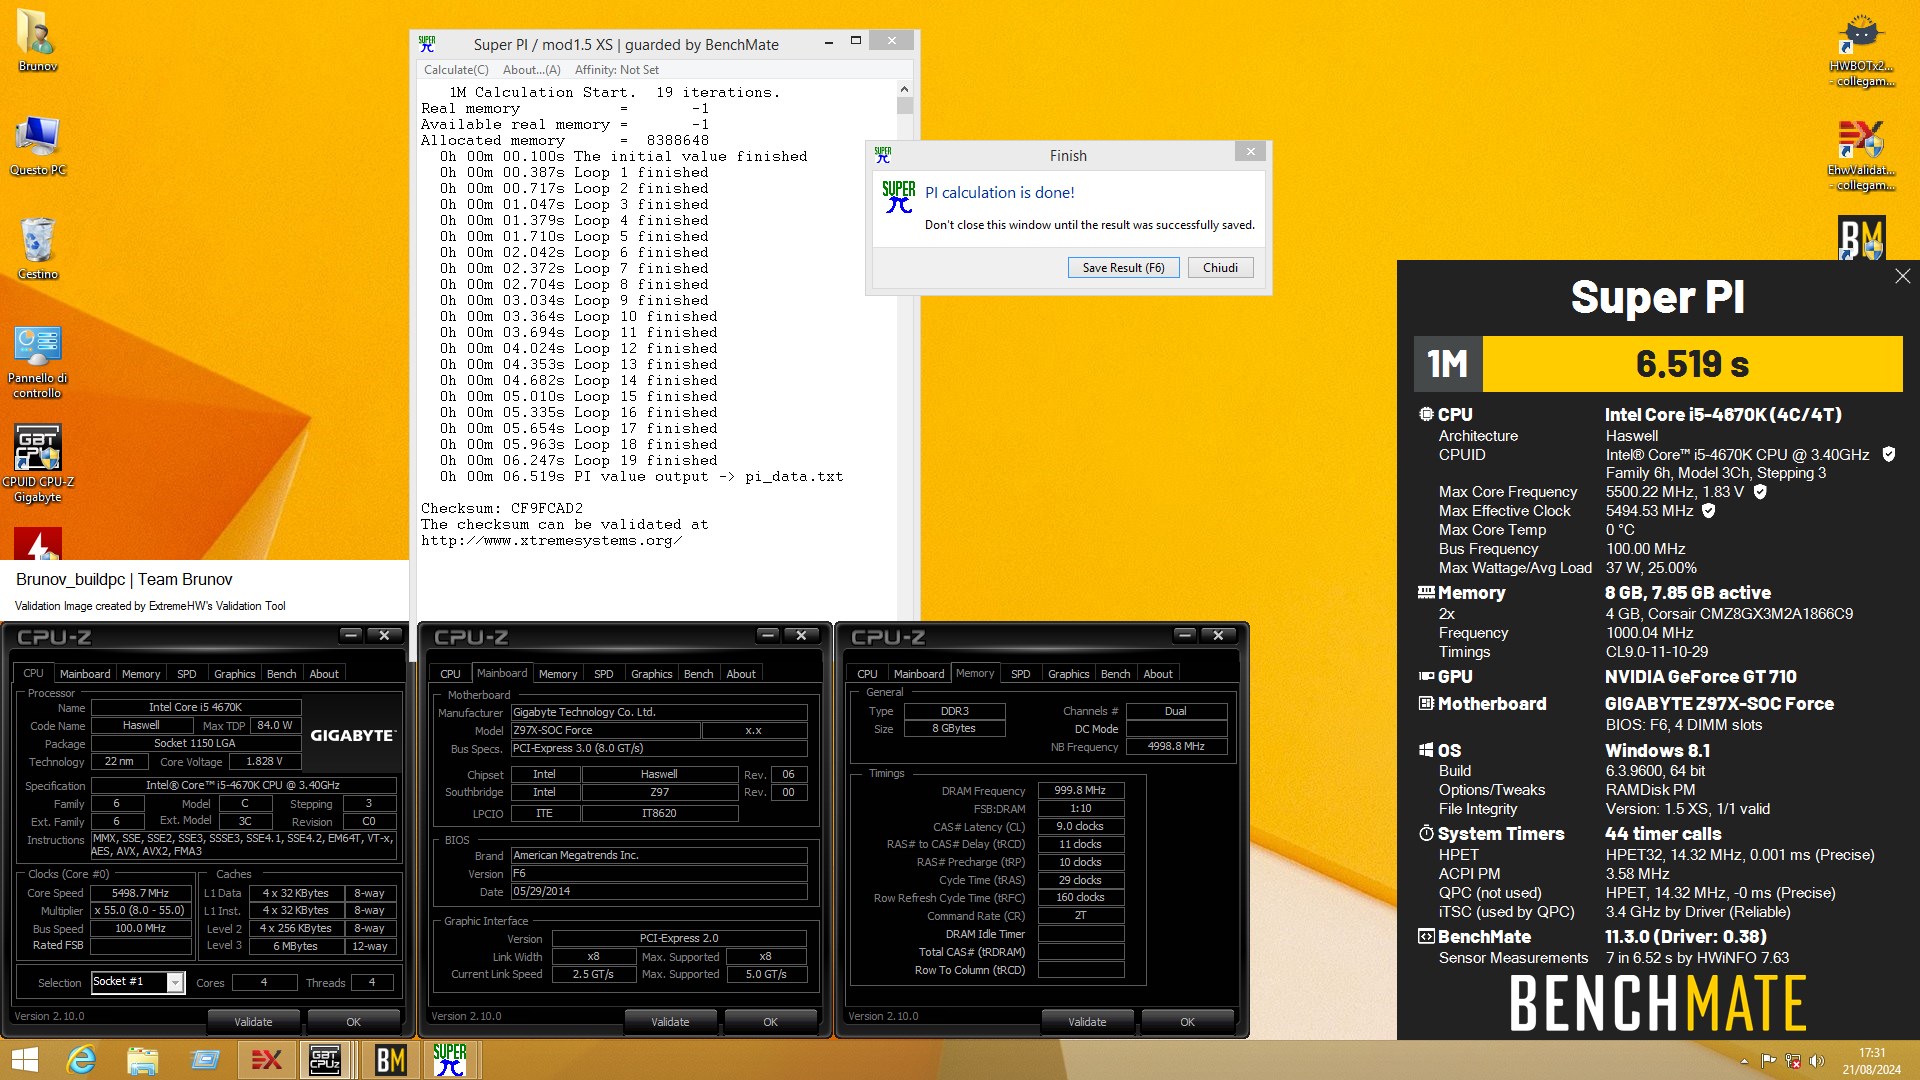
Task: Click the Super PI output scrollbar up arrow
Action: (x=904, y=89)
